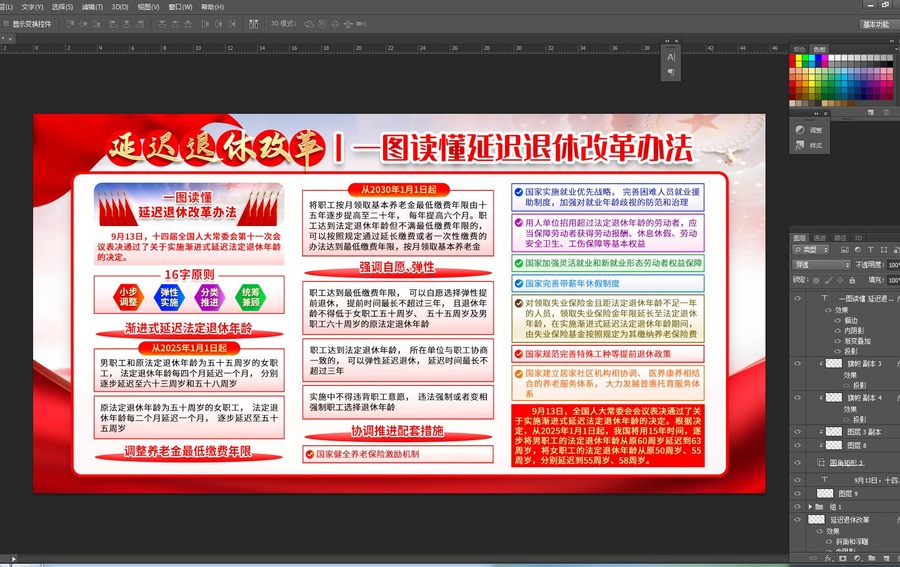The width and height of the screenshot is (900, 567).
Task: Click the align left edges icon
Action: 113,24
